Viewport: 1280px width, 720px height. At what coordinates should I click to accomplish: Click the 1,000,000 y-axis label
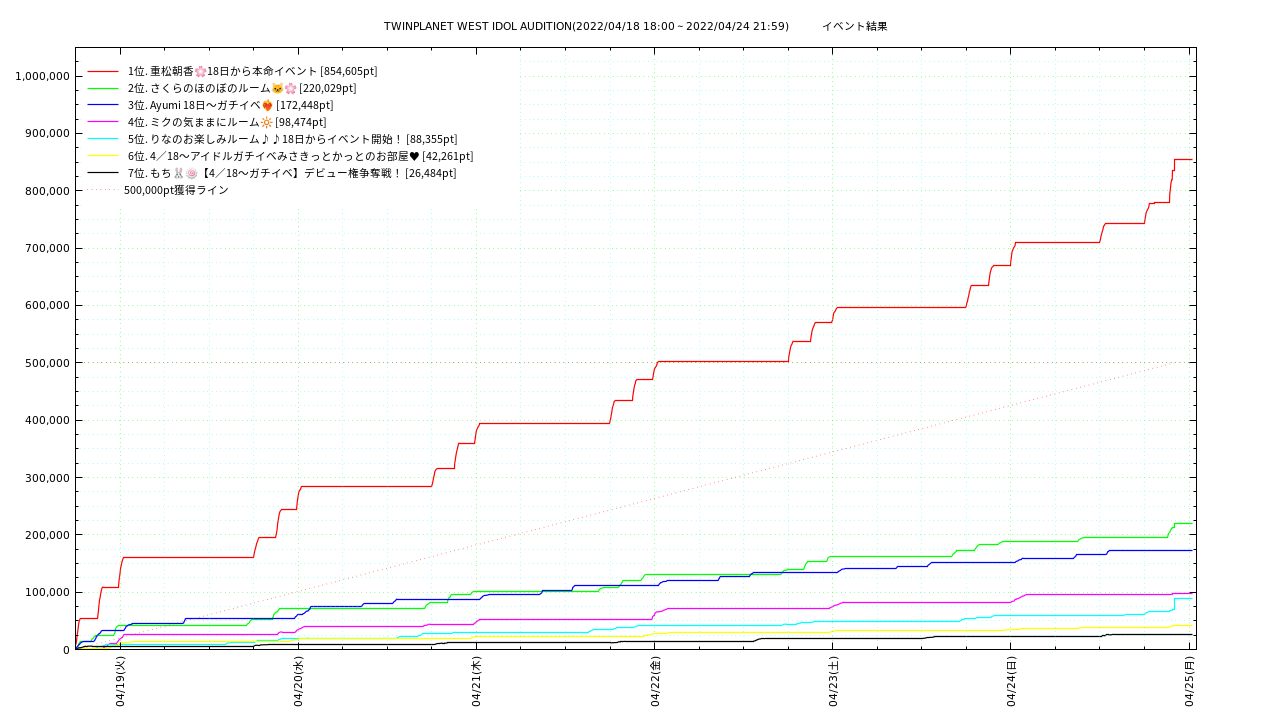click(39, 76)
